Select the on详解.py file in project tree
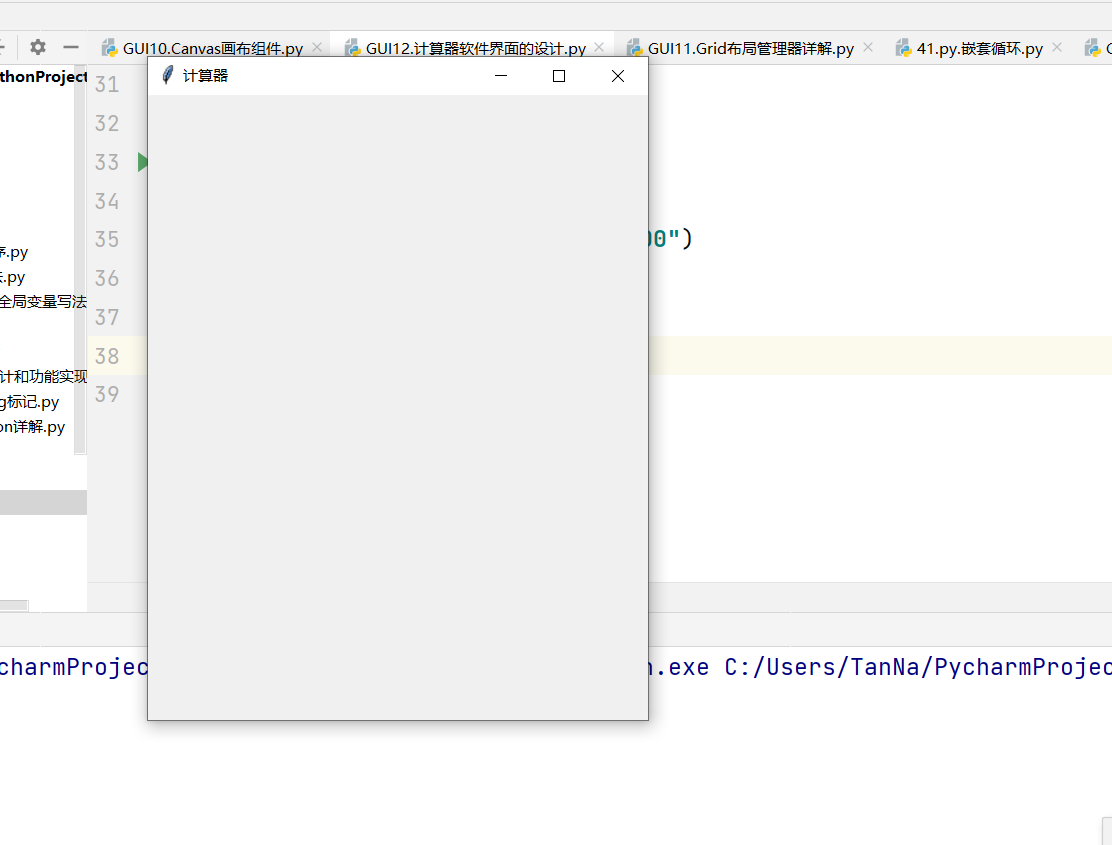1112x845 pixels. pyautogui.click(x=33, y=427)
